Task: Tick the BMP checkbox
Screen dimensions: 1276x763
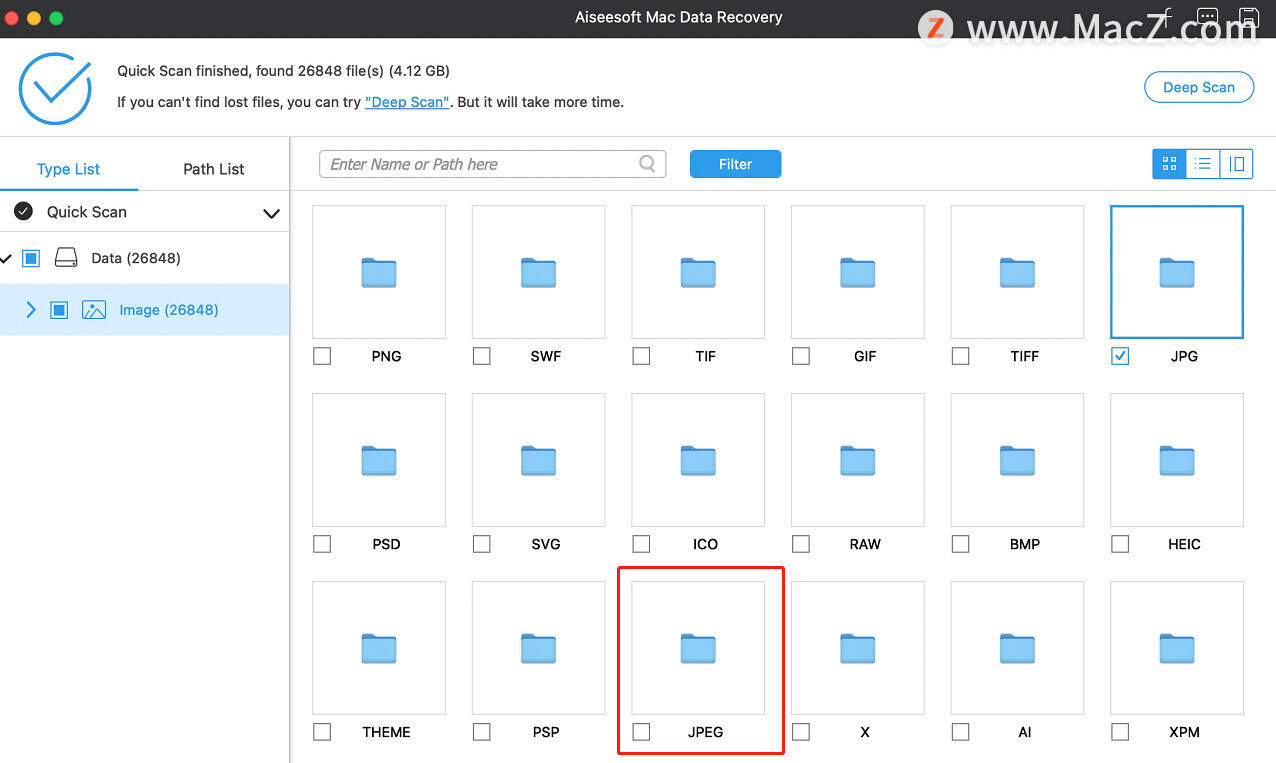Action: (x=960, y=544)
